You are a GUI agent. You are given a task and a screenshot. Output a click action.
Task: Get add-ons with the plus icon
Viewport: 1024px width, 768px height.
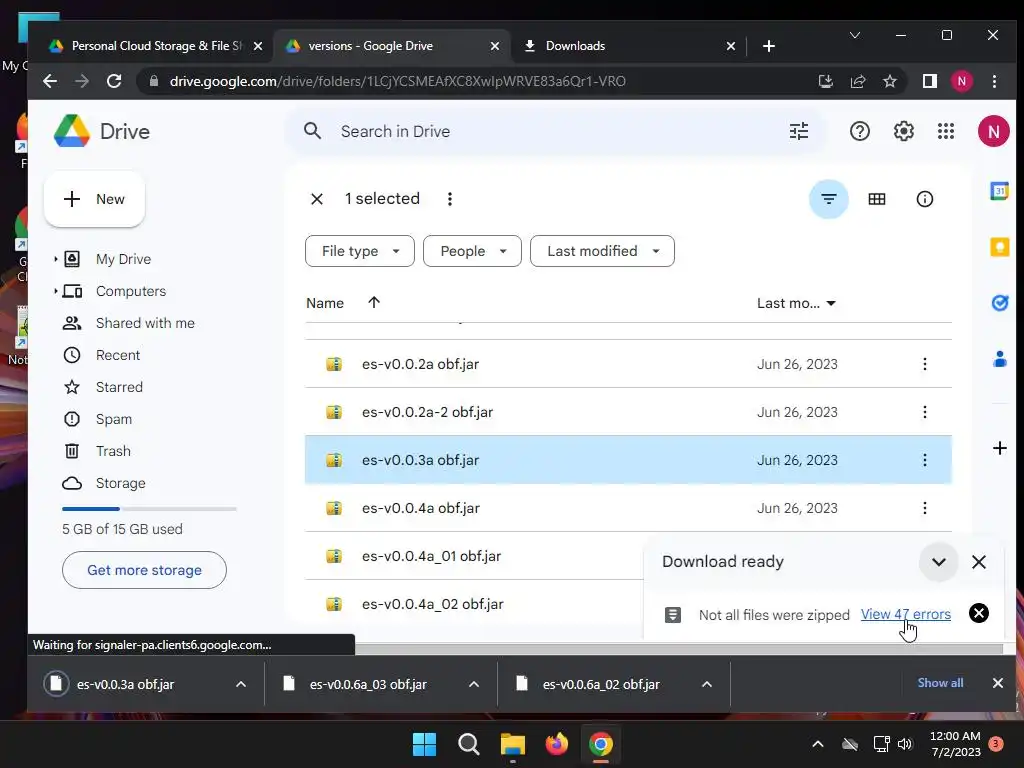click(999, 448)
